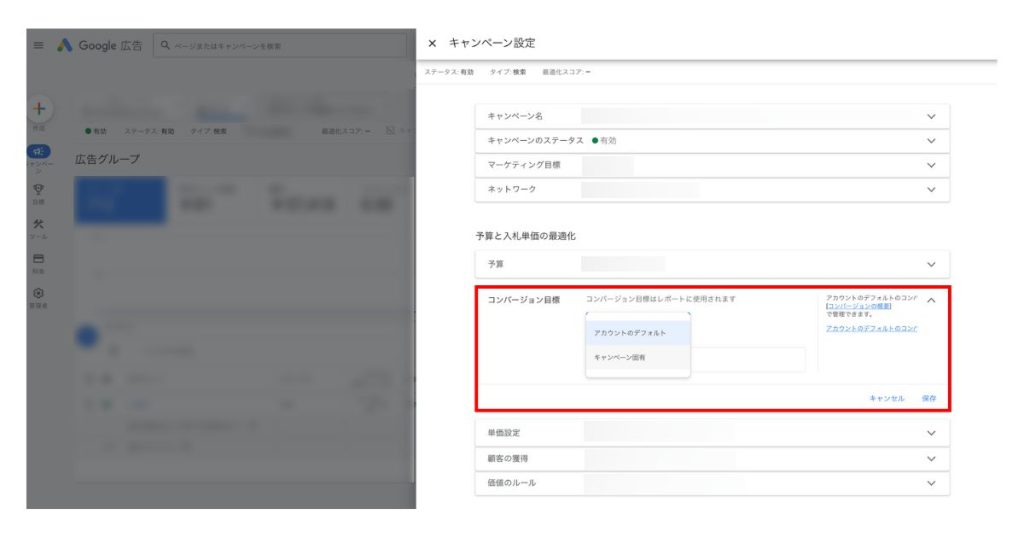Collapse the コンバージョン目標 section
The height and width of the screenshot is (538, 1024).
point(930,300)
